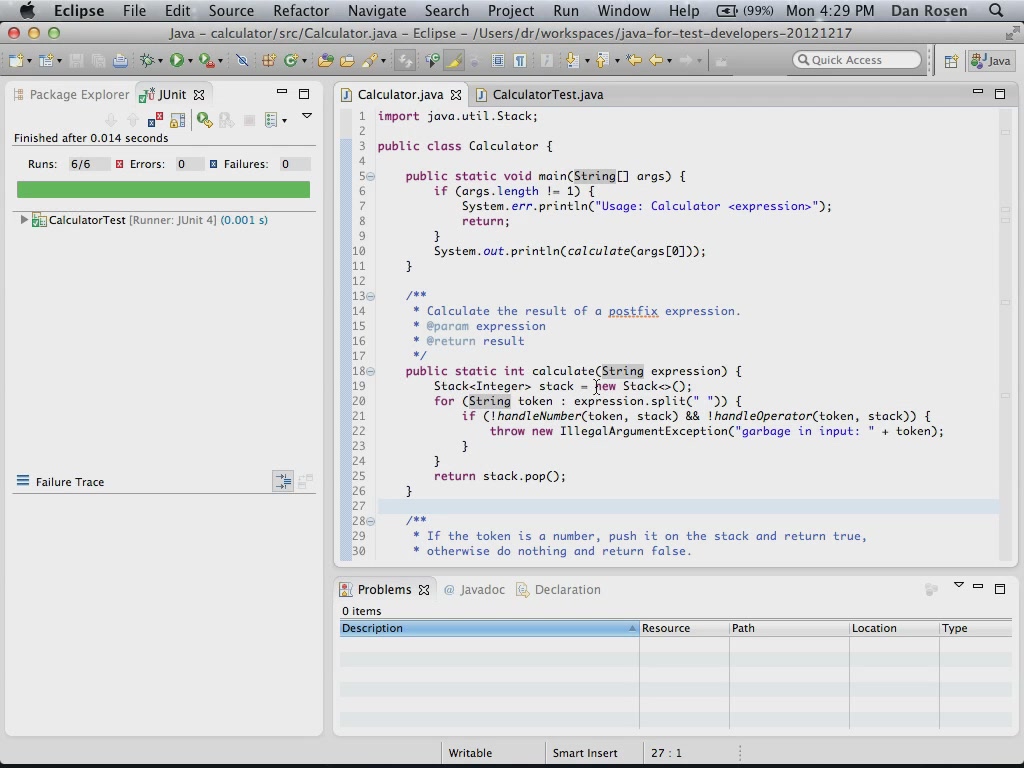Click the New Java Package icon
This screenshot has height=768, width=1024.
[268, 61]
